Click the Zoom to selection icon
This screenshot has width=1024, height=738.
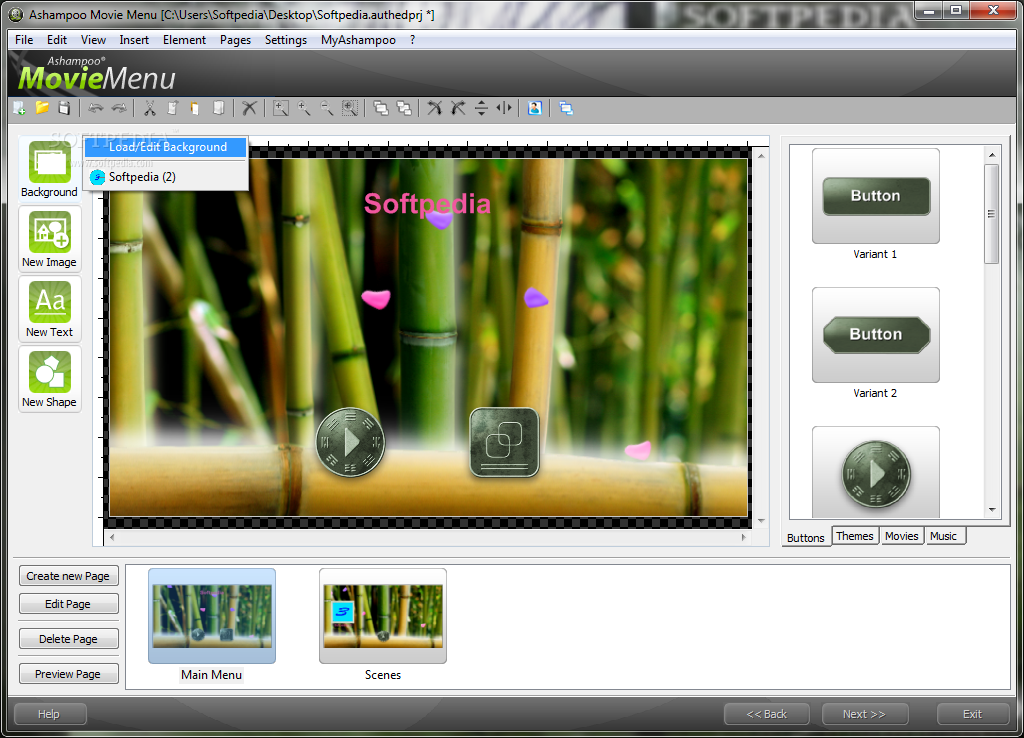coord(350,108)
